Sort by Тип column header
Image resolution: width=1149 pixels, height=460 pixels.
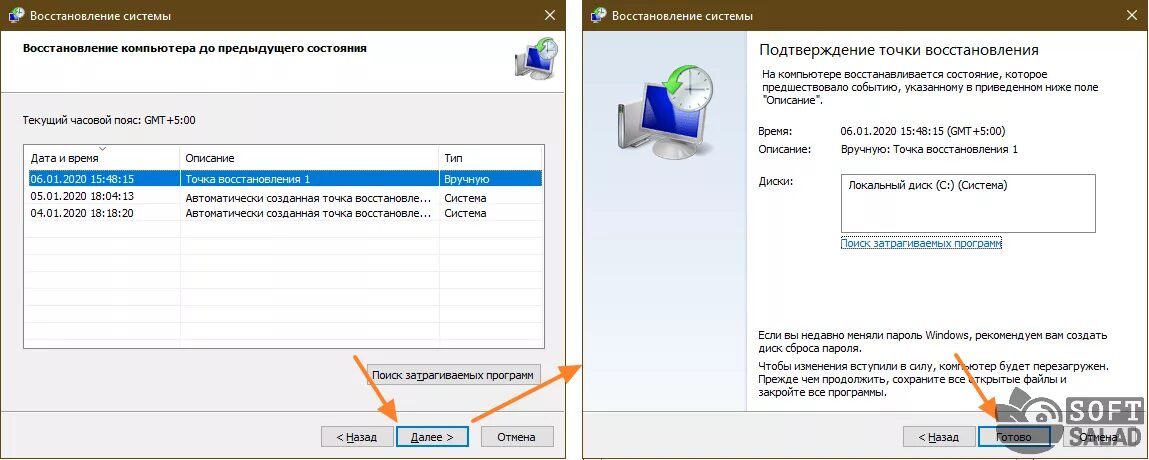489,157
